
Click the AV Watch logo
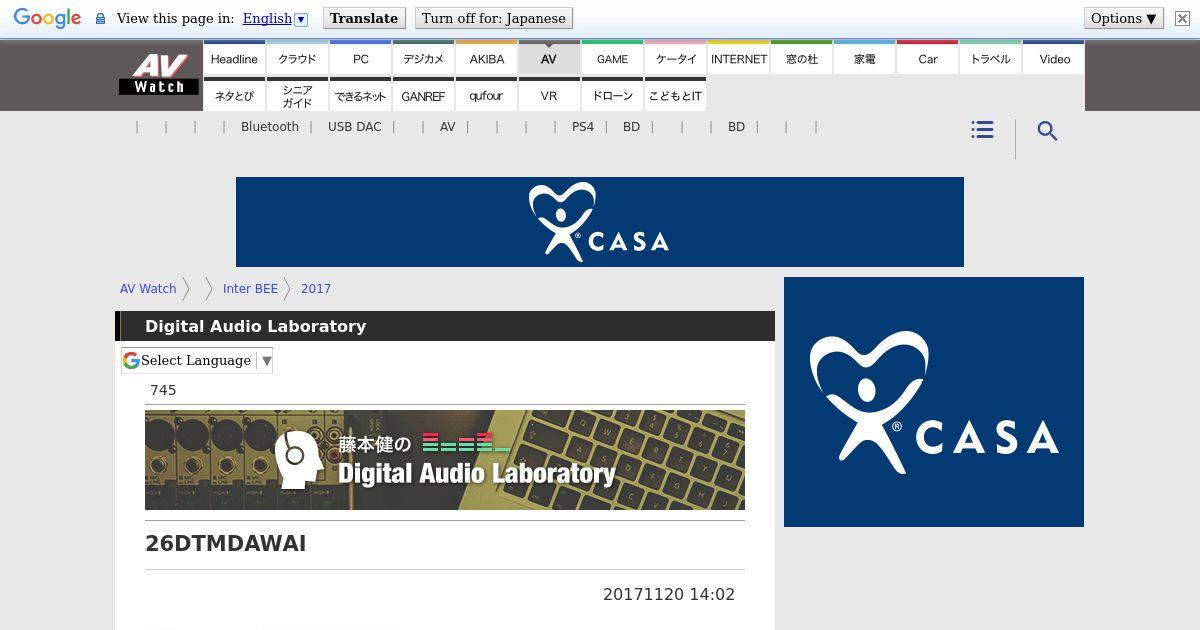(x=159, y=74)
